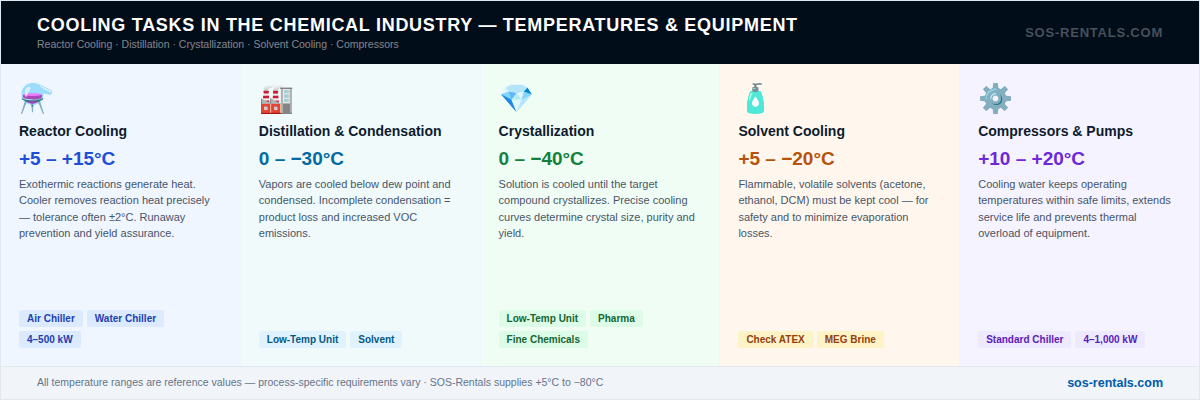Select the MEG Brine tag
1200x400 pixels.
coord(850,339)
